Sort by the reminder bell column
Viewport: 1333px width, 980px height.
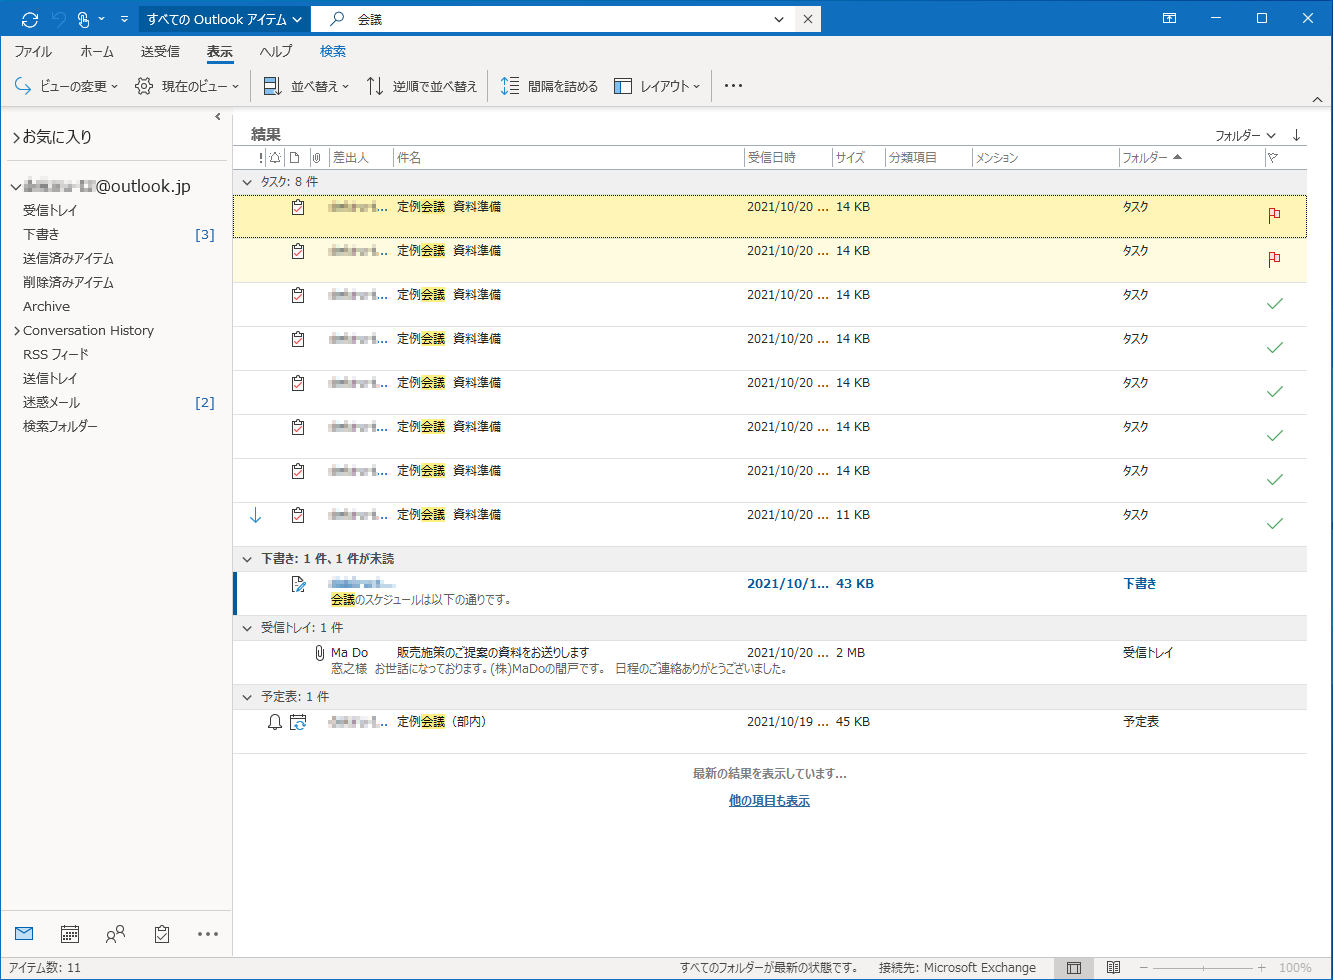click(275, 158)
